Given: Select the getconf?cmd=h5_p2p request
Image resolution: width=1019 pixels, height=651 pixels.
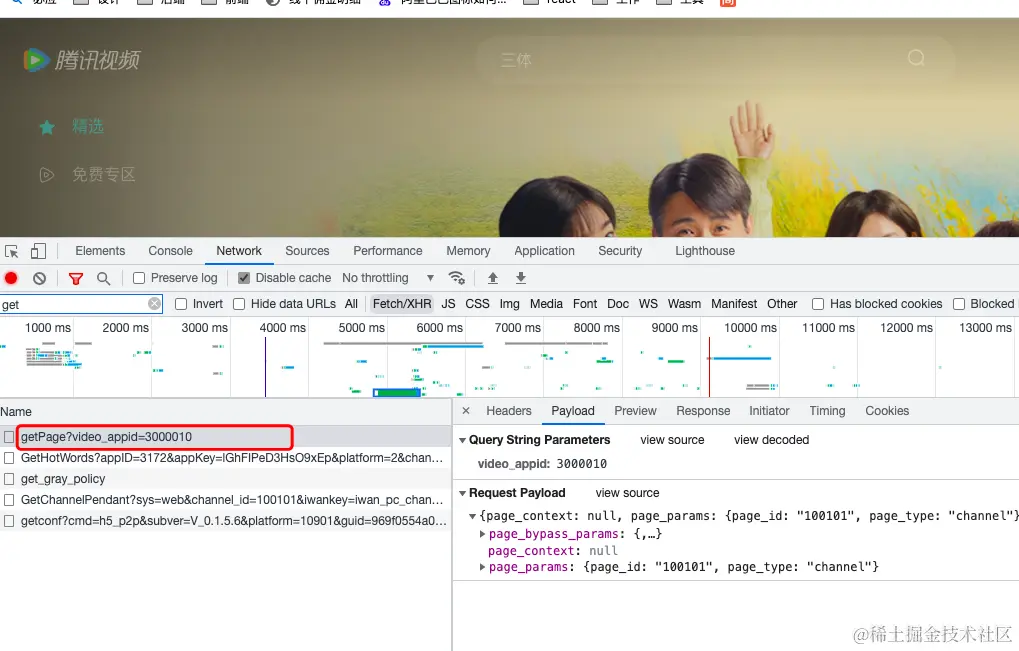Looking at the screenshot, I should tap(226, 521).
